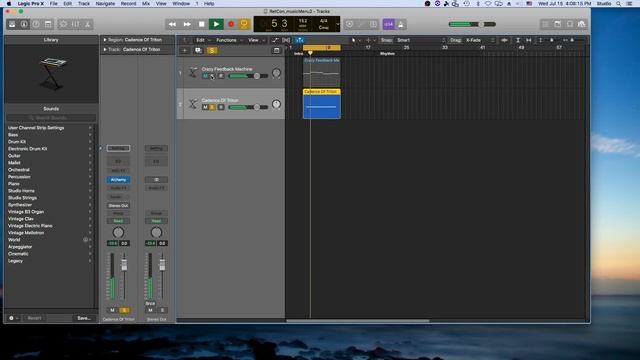Open the Mix menu
The width and height of the screenshot is (640, 360).
pyautogui.click(x=146, y=3)
